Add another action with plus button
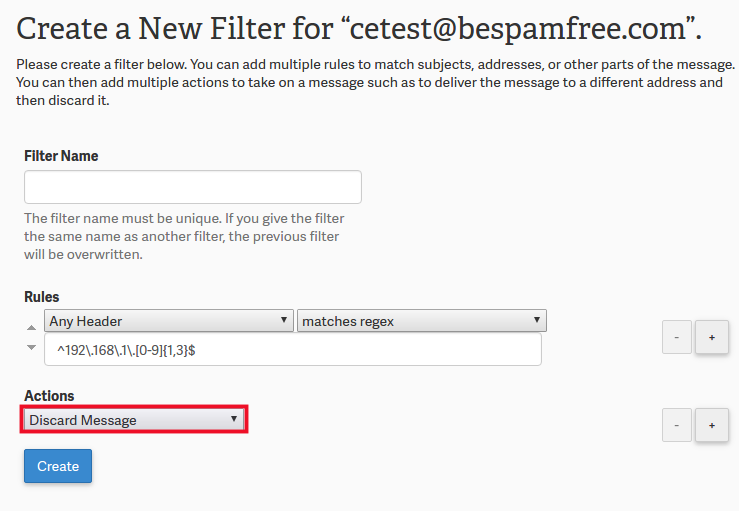 point(712,425)
